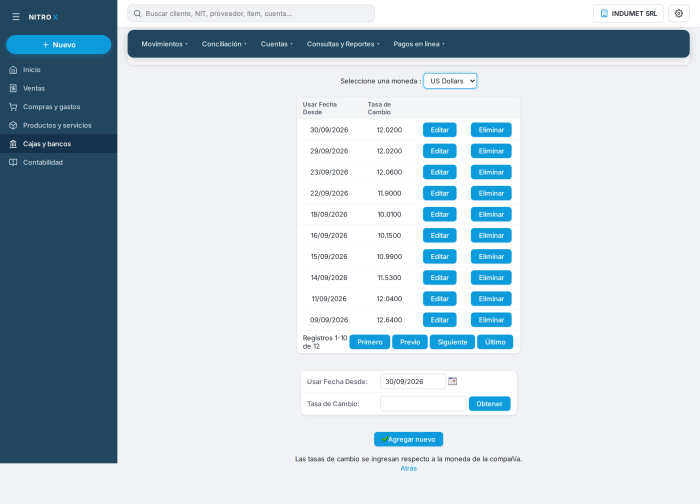
Task: Expand Pagos en línea menu
Action: [419, 44]
